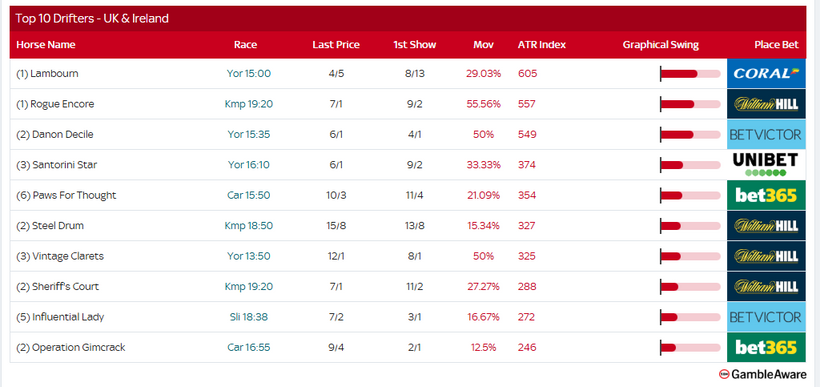This screenshot has height=387, width=820.
Task: Open bet365 logo for Operation Gimcrack
Action: pos(766,347)
